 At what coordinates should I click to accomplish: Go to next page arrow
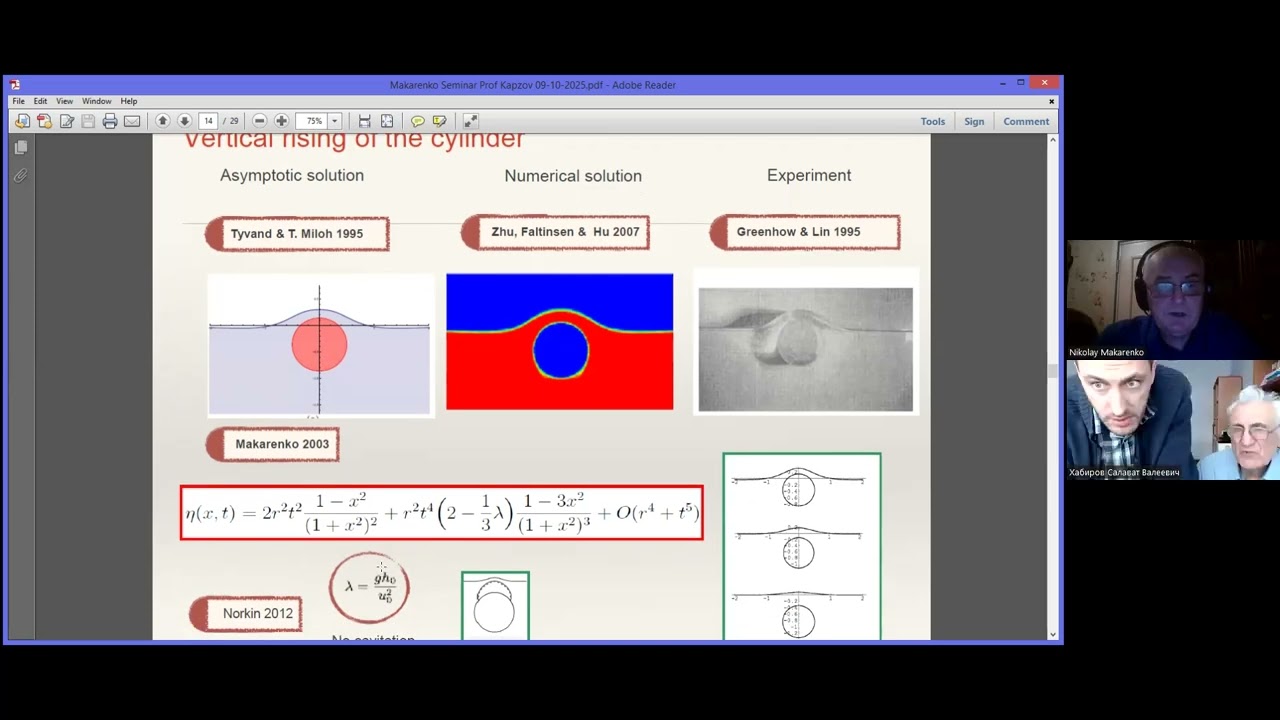[184, 121]
